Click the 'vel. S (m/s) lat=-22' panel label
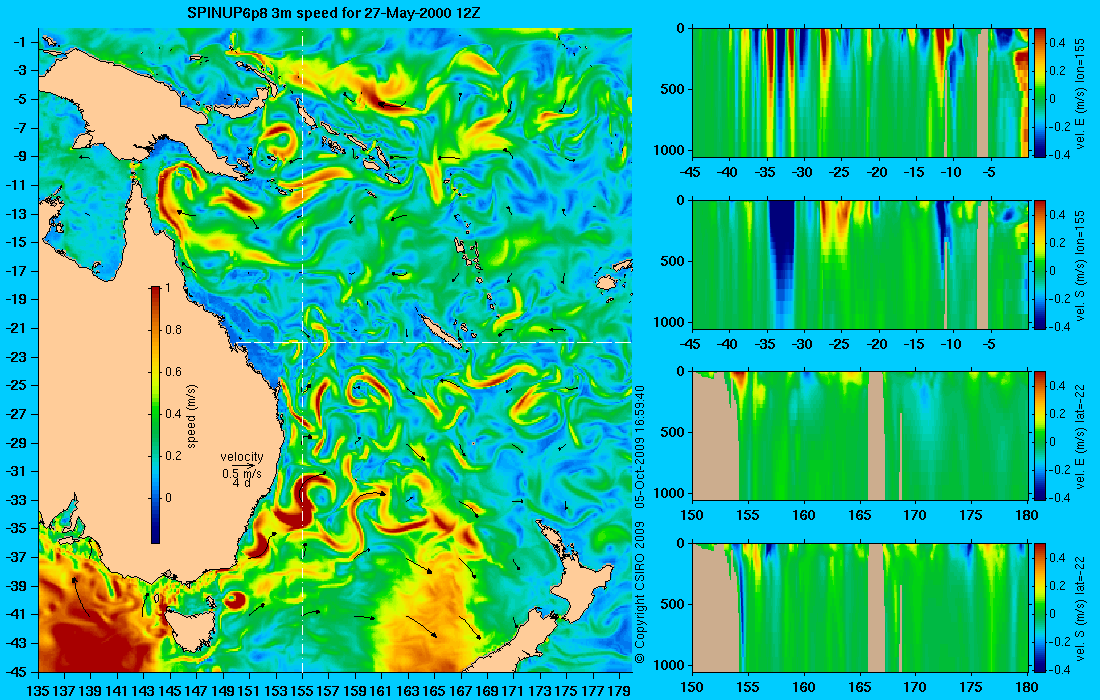The image size is (1100, 700). click(x=1081, y=608)
